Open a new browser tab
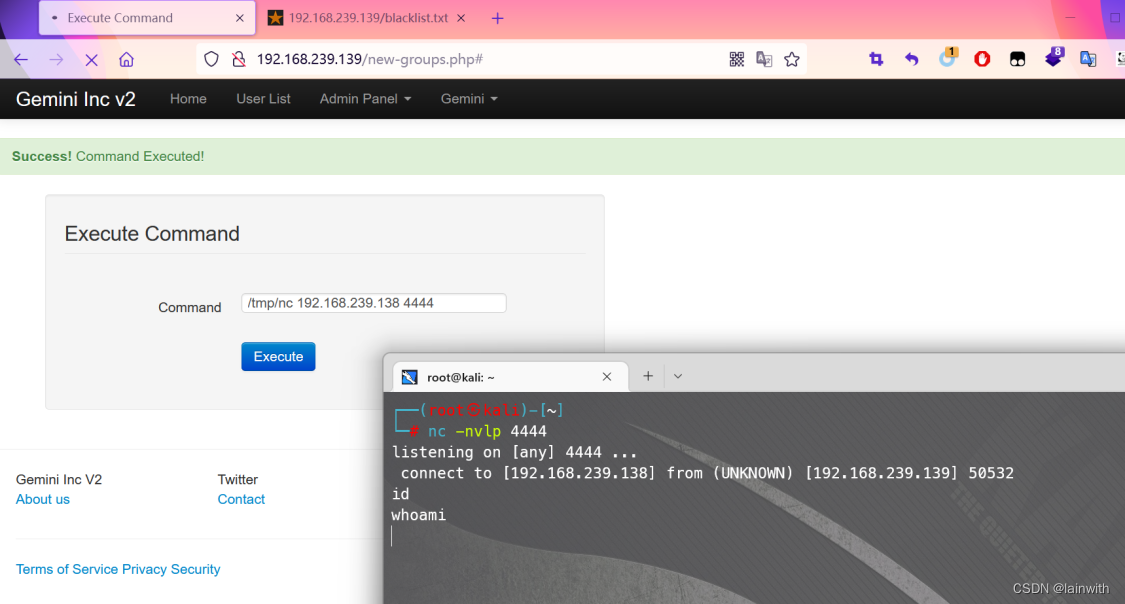This screenshot has height=604, width=1125. (x=497, y=19)
